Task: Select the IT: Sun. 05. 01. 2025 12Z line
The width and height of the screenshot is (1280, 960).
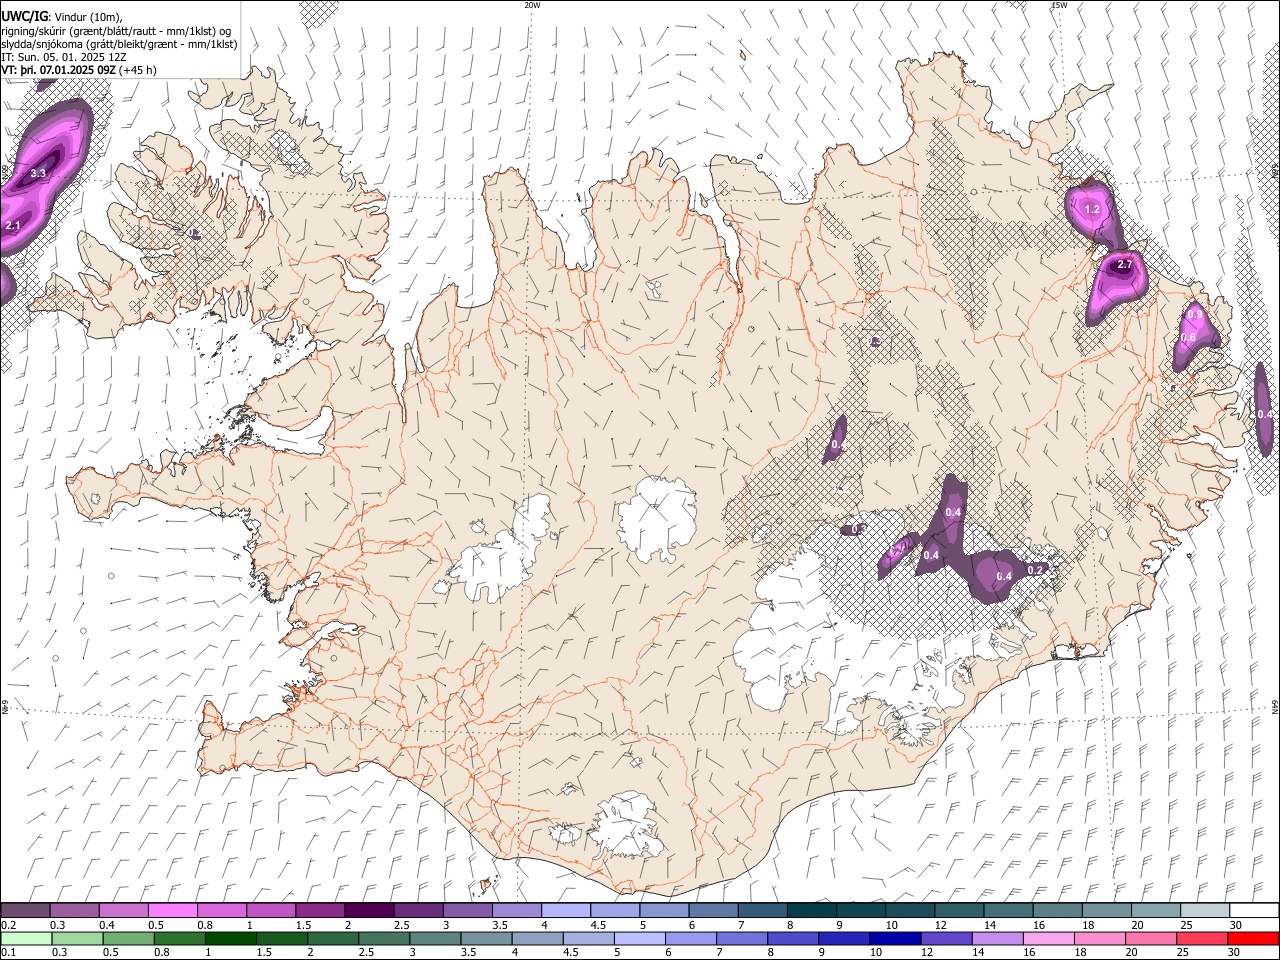Action: (63, 57)
